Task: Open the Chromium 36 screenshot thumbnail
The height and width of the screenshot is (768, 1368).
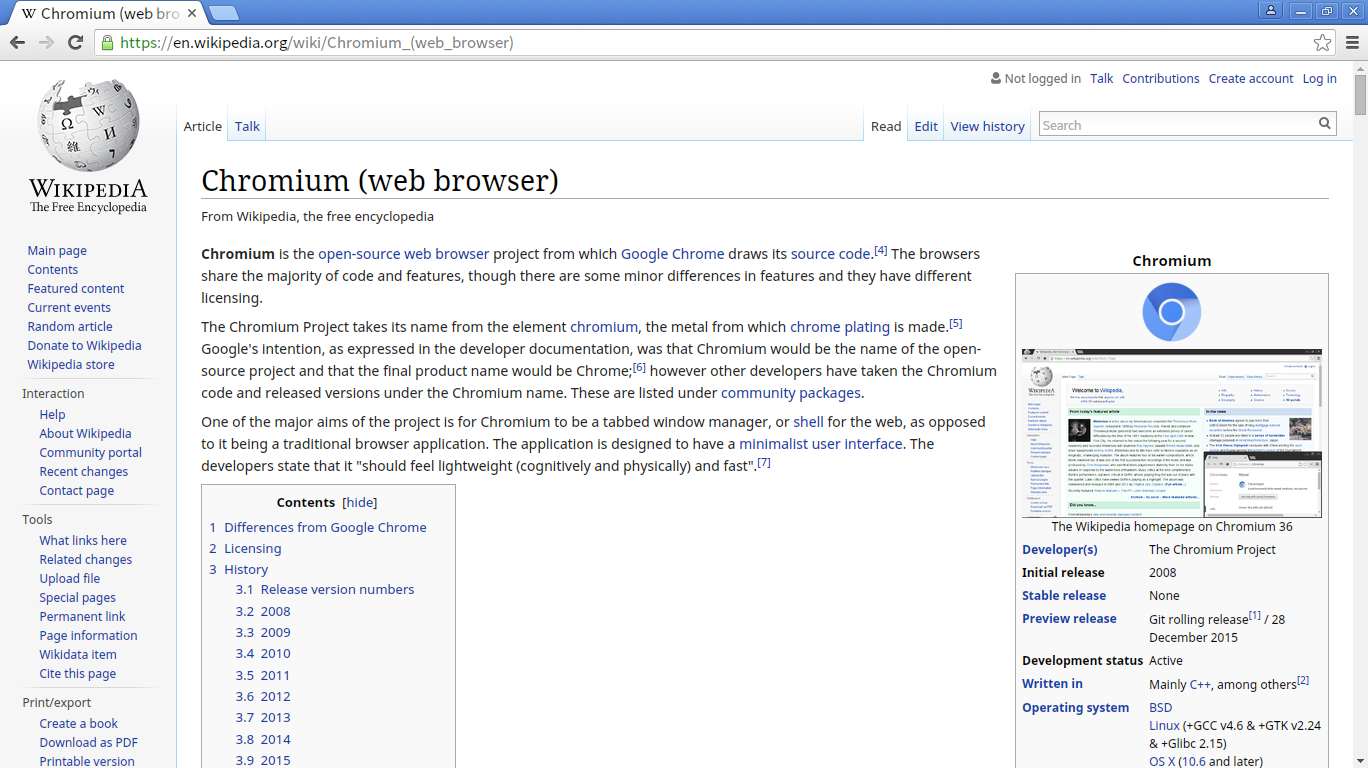Action: point(1171,433)
